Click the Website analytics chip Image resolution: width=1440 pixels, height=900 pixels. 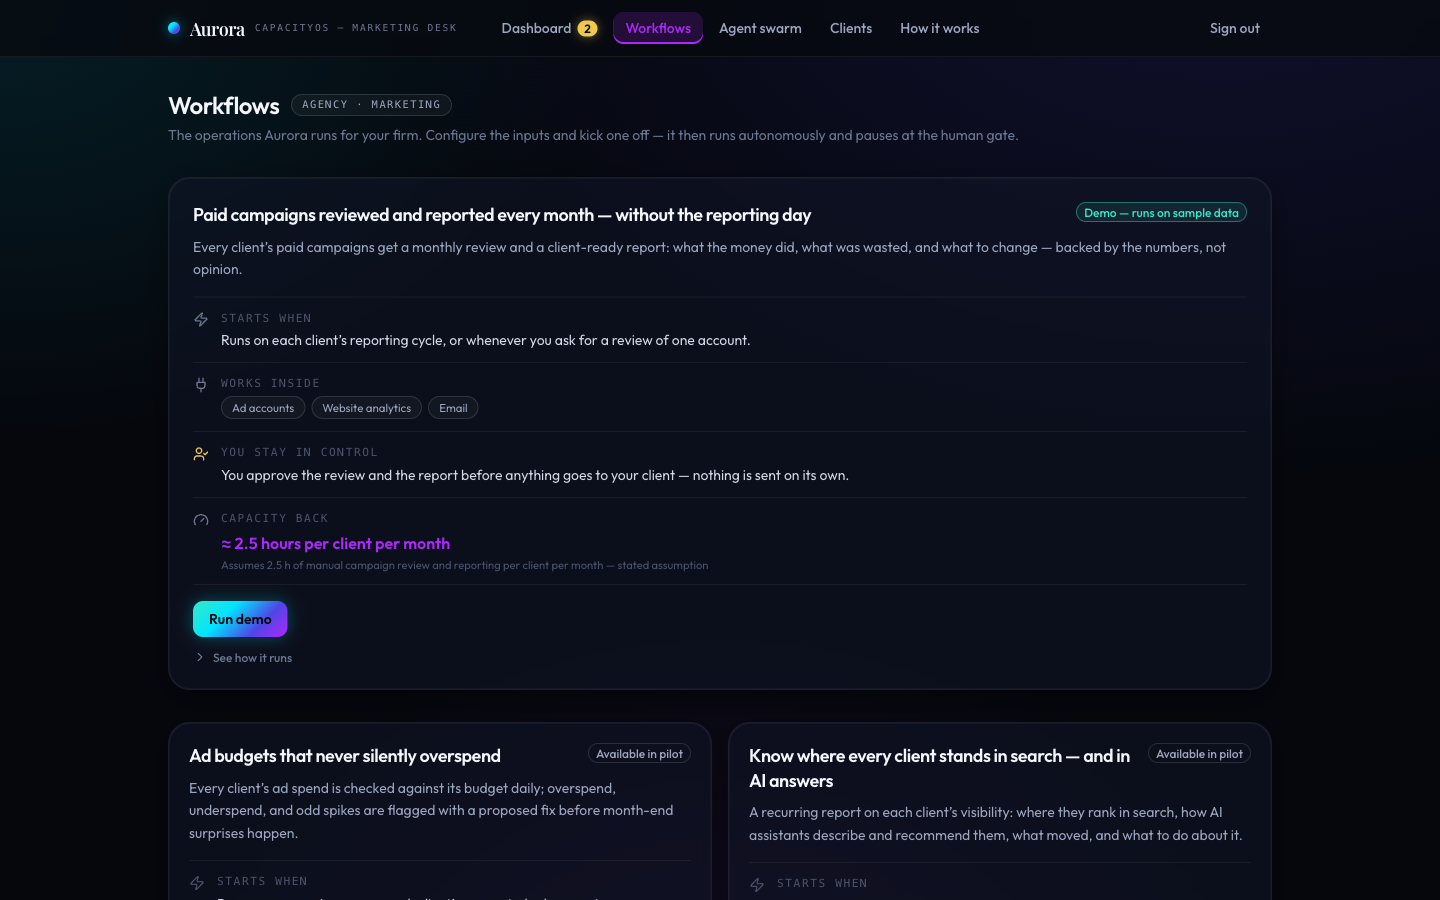[366, 408]
